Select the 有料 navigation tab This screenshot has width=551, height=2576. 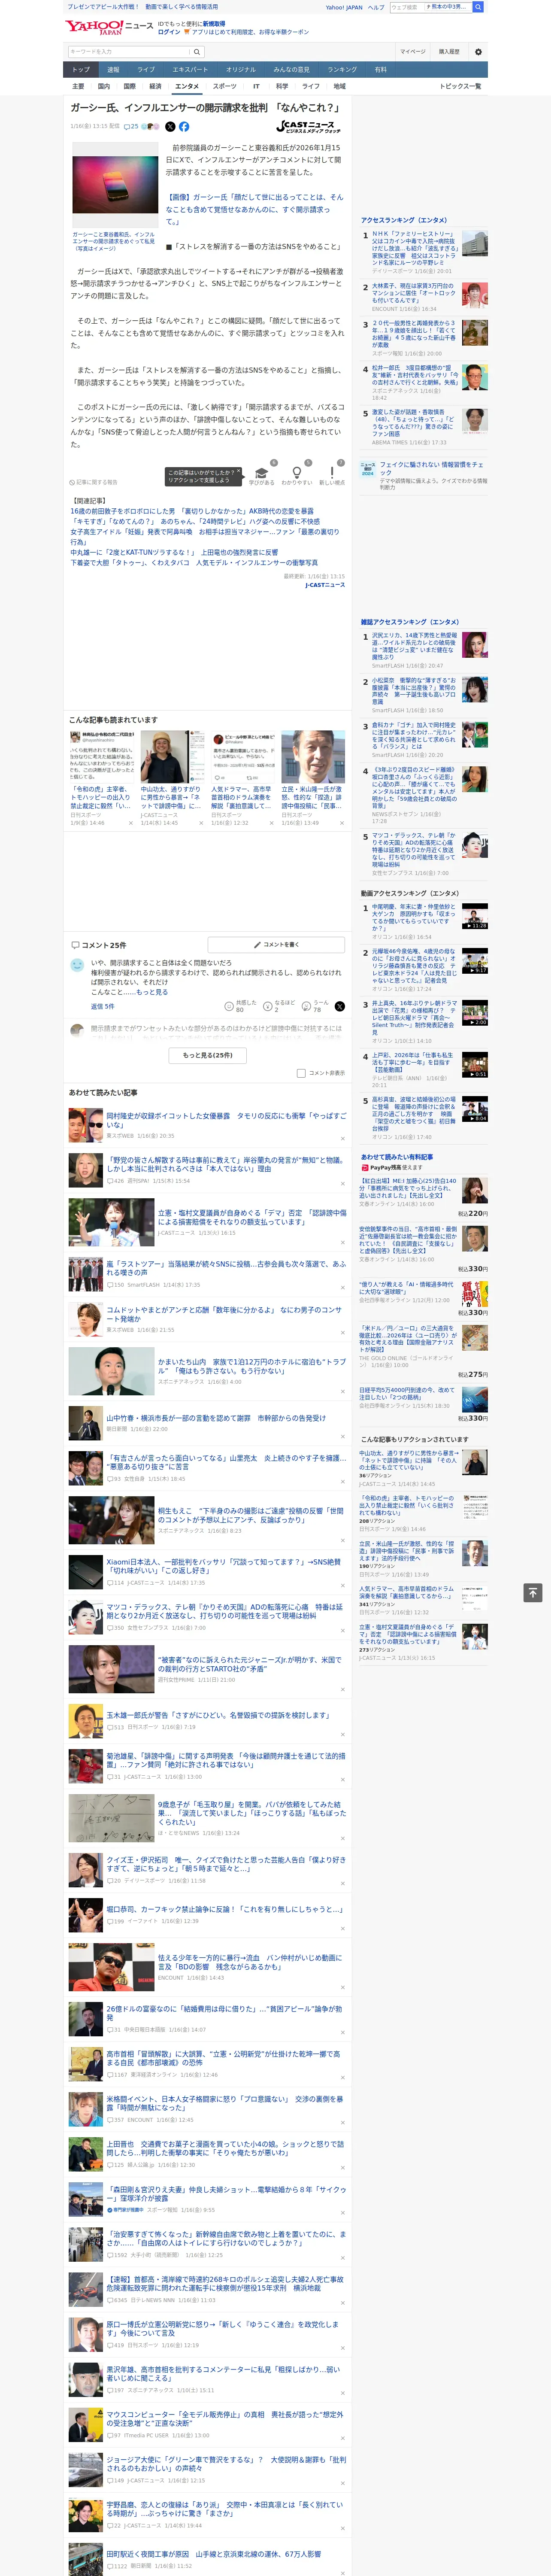point(380,70)
